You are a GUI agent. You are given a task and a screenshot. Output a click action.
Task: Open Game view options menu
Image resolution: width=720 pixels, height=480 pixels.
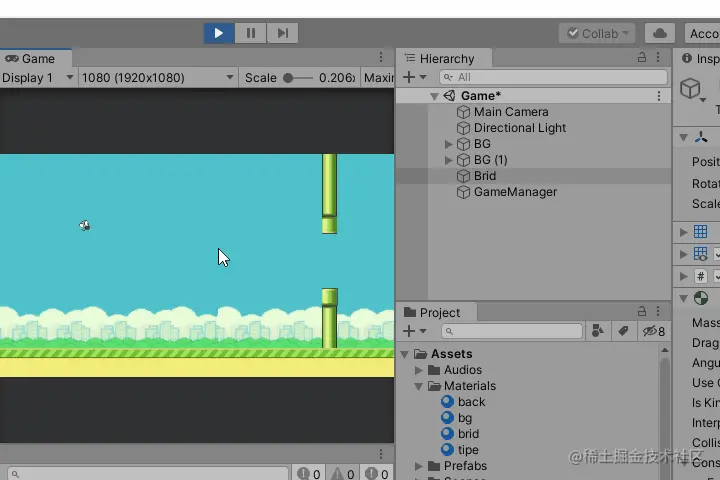(x=381, y=57)
